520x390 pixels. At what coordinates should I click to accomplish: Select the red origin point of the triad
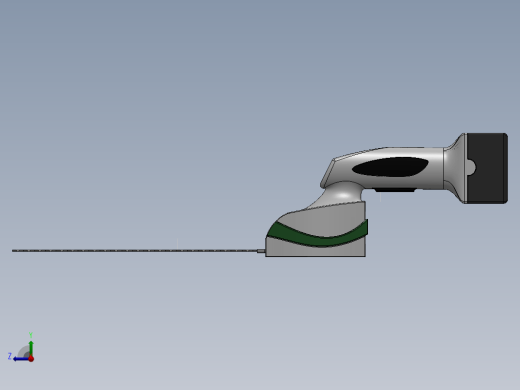(31, 359)
